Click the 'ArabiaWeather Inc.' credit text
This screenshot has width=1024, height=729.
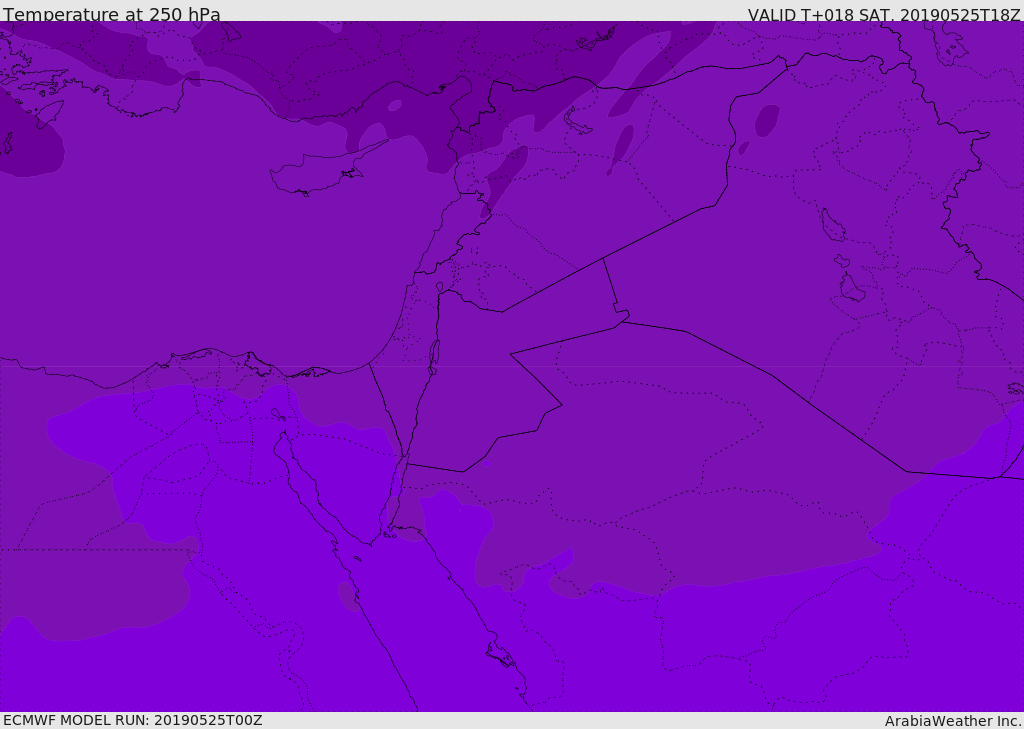point(953,721)
